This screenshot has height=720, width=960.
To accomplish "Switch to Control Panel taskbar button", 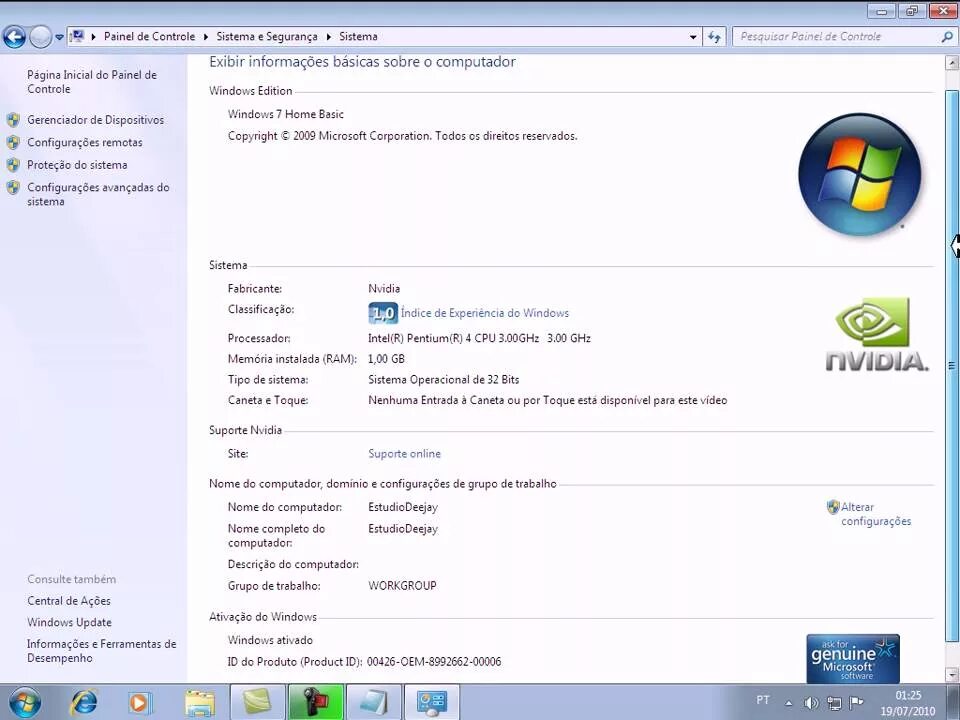I will [432, 702].
